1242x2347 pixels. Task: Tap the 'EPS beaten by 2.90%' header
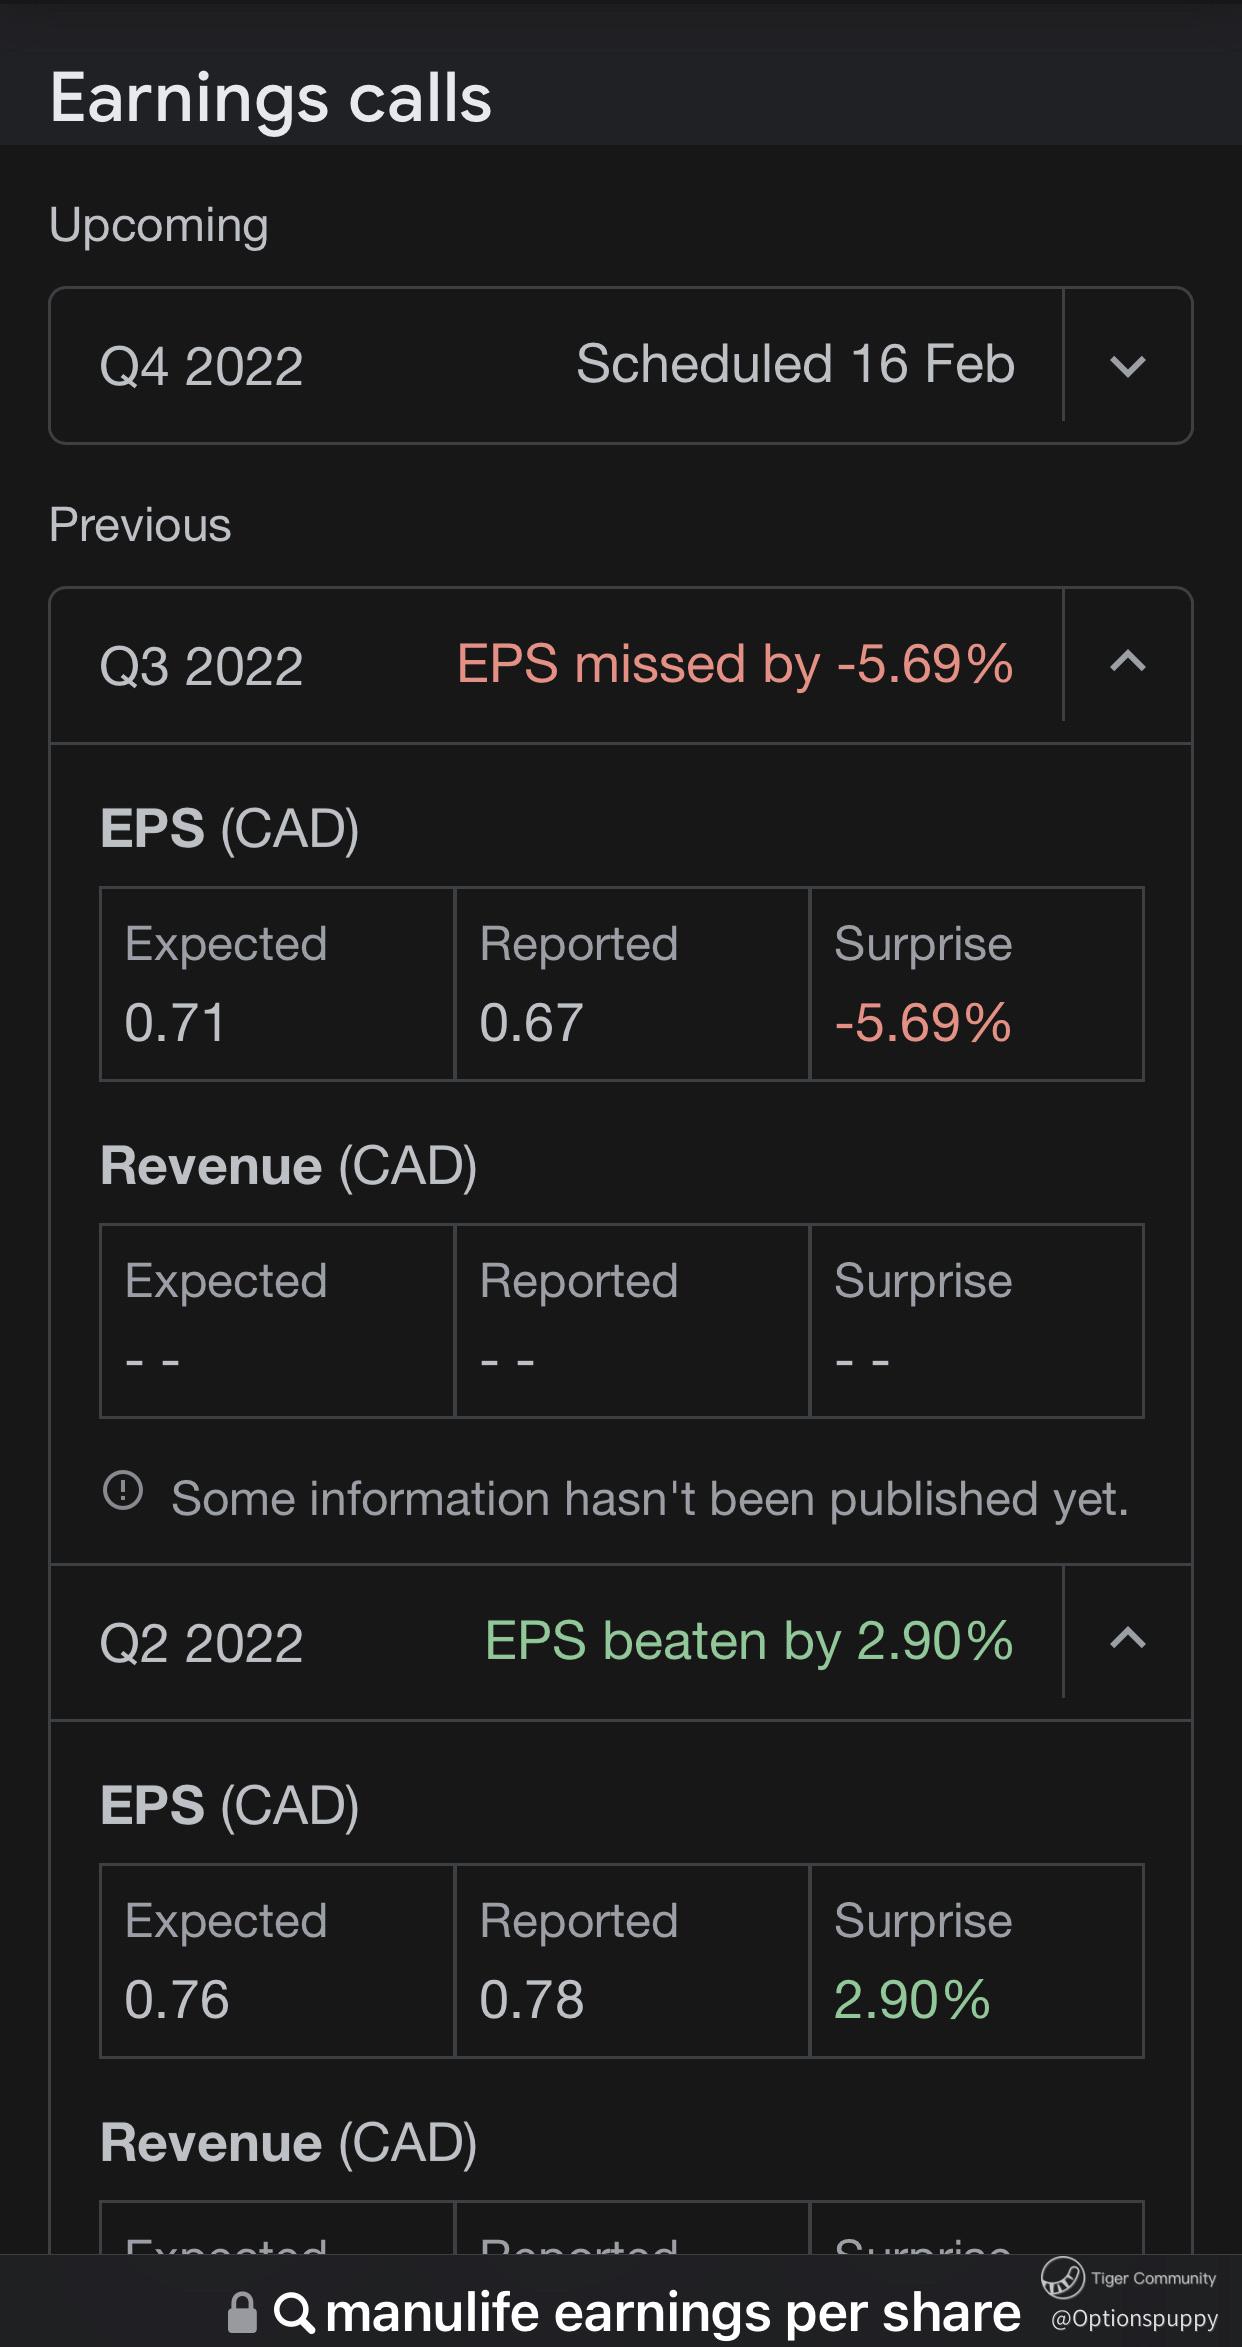pos(748,1641)
